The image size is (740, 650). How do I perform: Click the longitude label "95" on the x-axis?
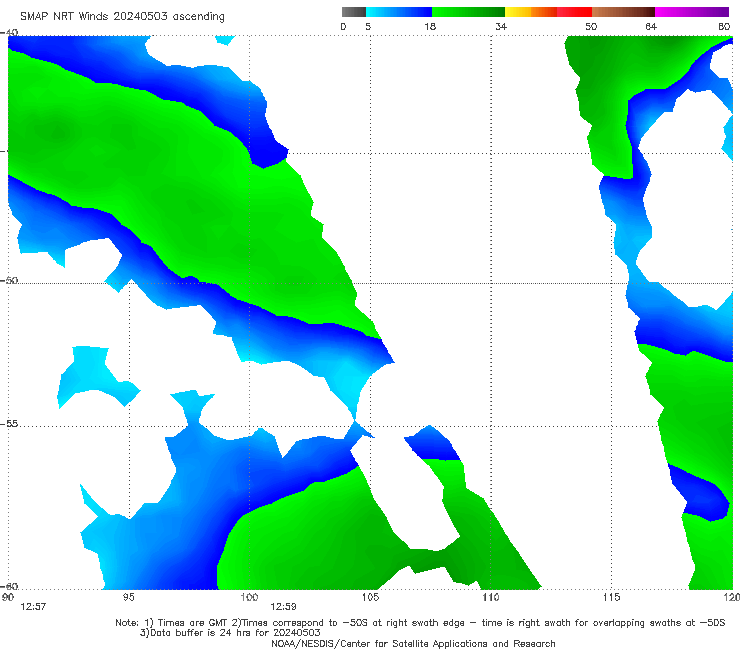pos(128,597)
